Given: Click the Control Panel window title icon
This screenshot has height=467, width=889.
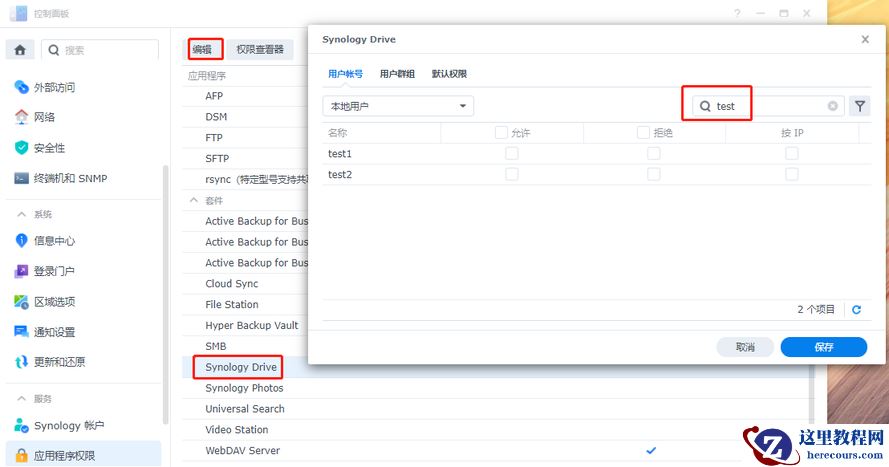Looking at the screenshot, I should point(18,13).
